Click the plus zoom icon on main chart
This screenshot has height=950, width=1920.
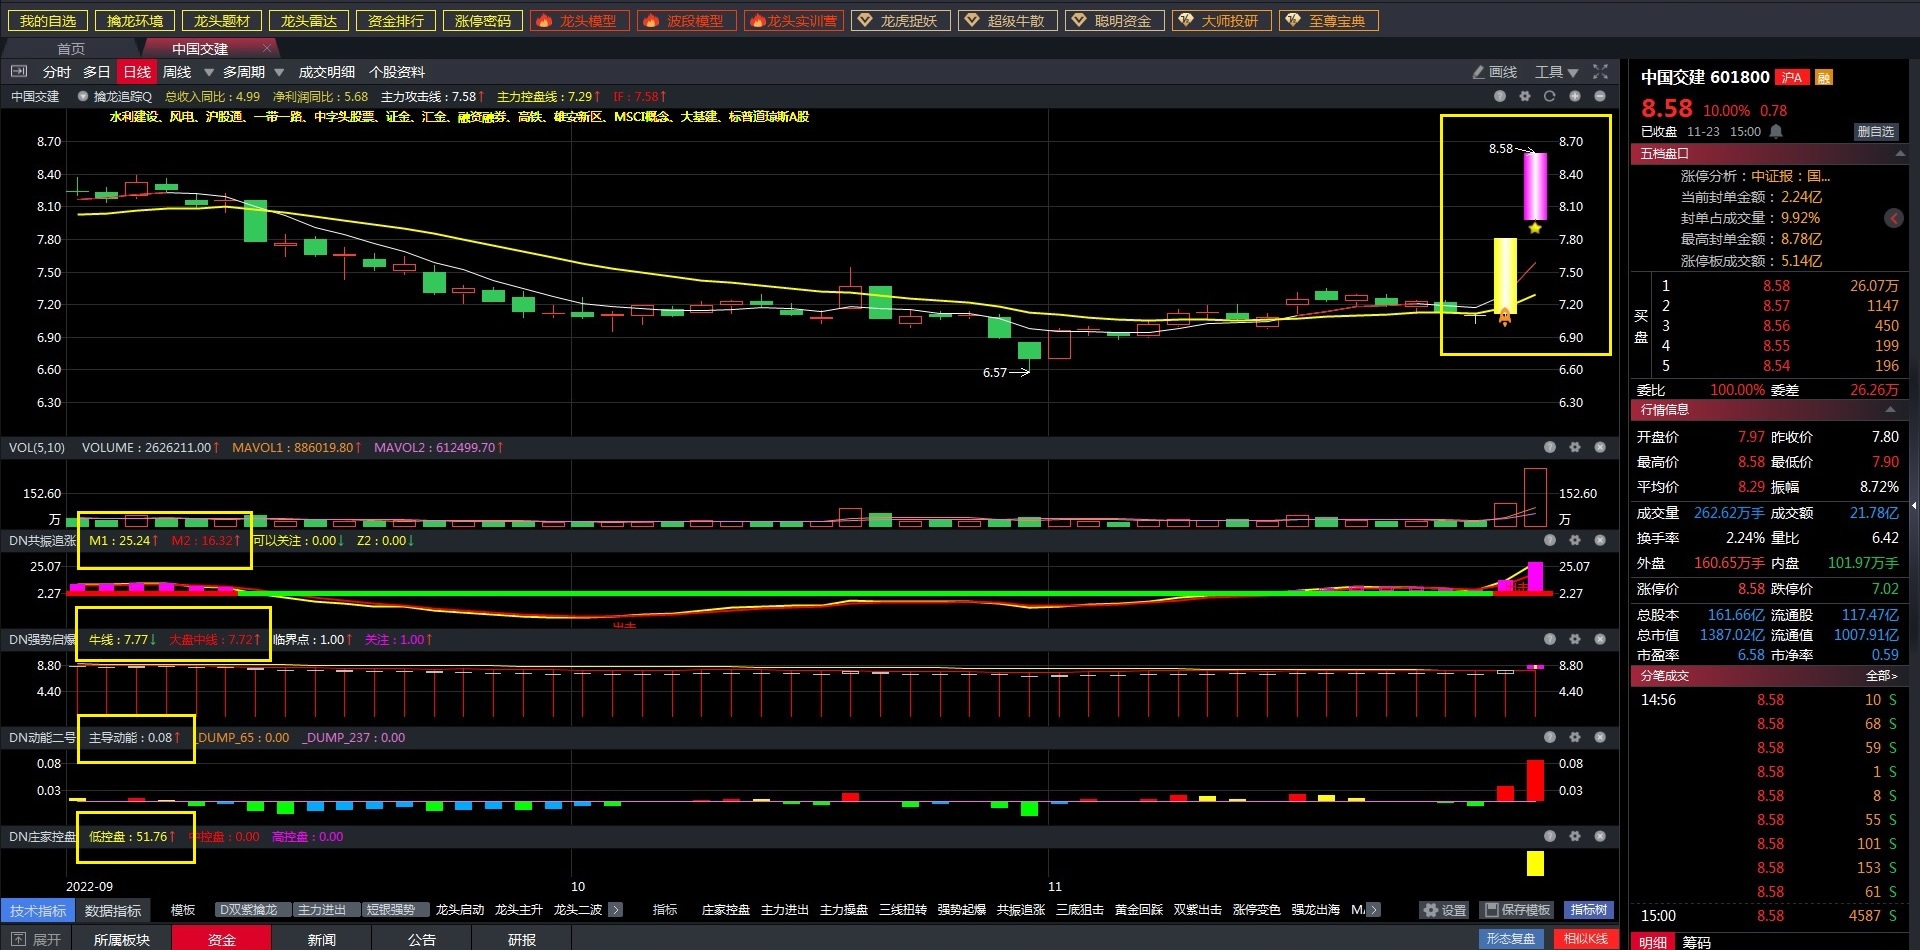point(1574,96)
